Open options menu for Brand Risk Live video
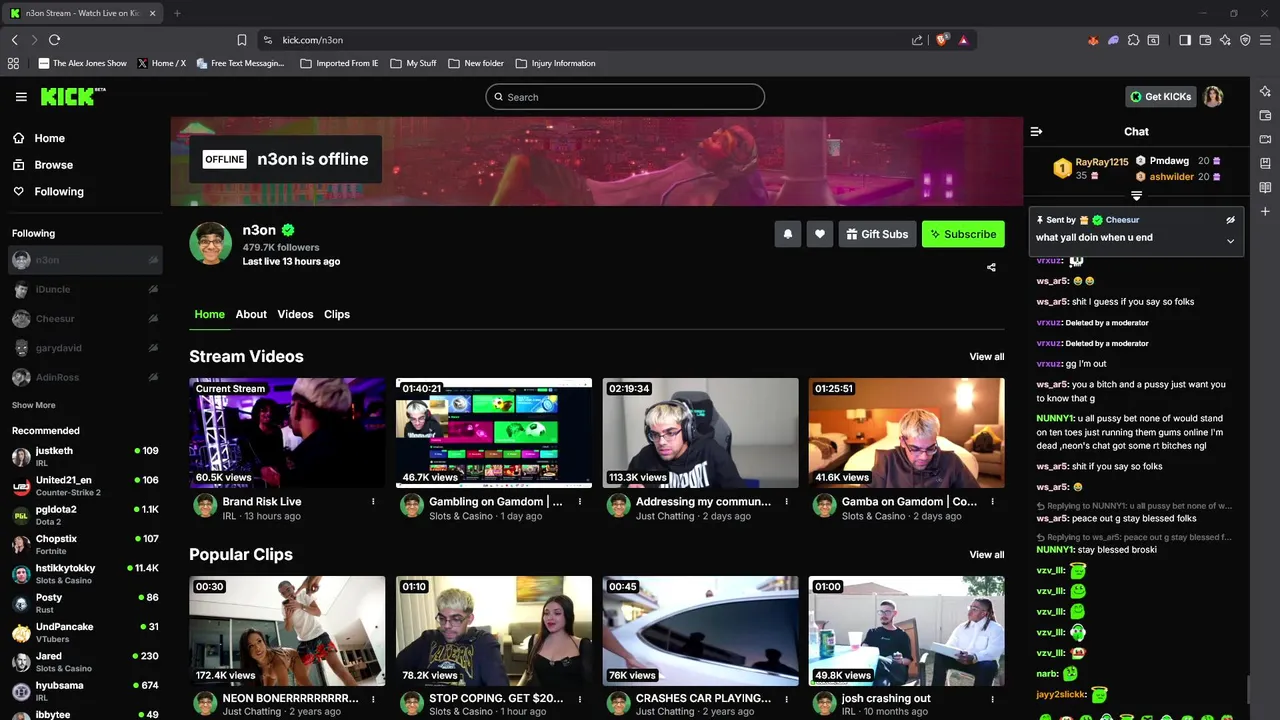 click(x=373, y=502)
